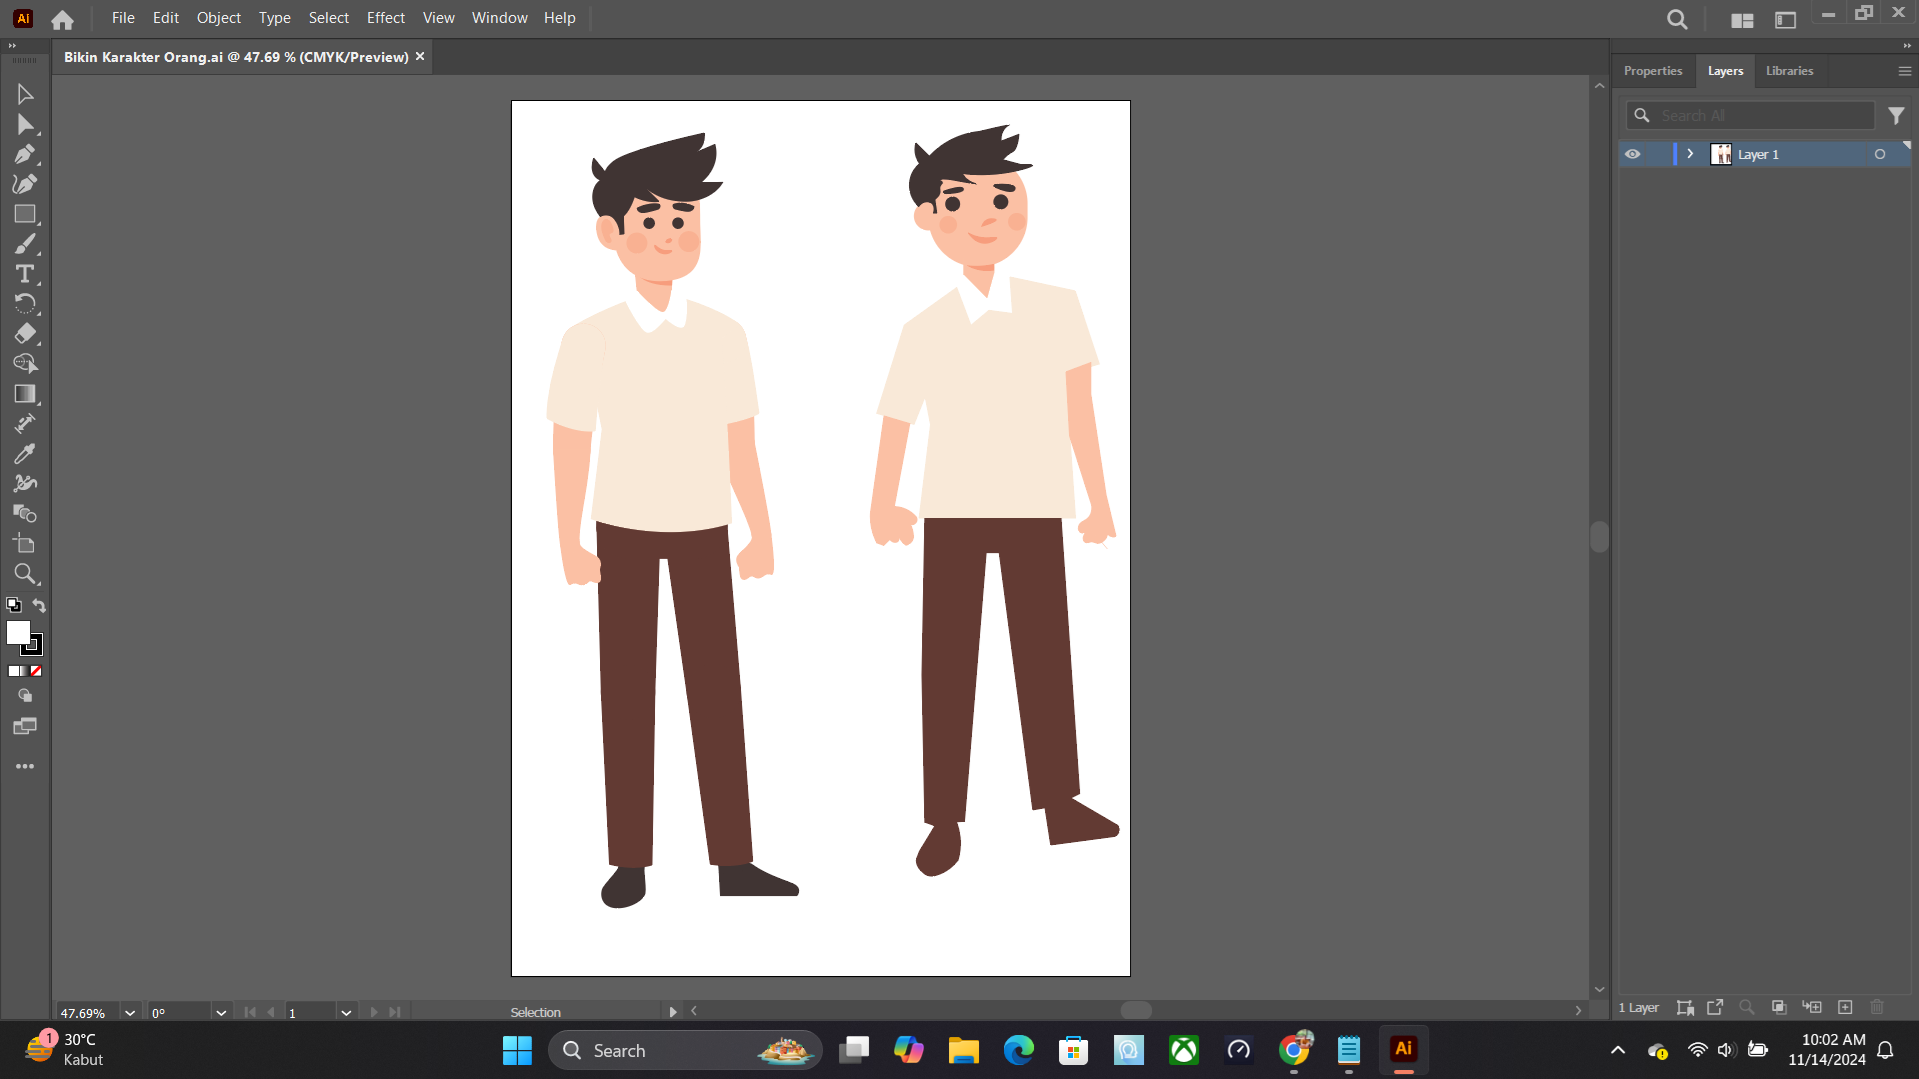
Task: Select the Type tool
Action: (x=25, y=274)
